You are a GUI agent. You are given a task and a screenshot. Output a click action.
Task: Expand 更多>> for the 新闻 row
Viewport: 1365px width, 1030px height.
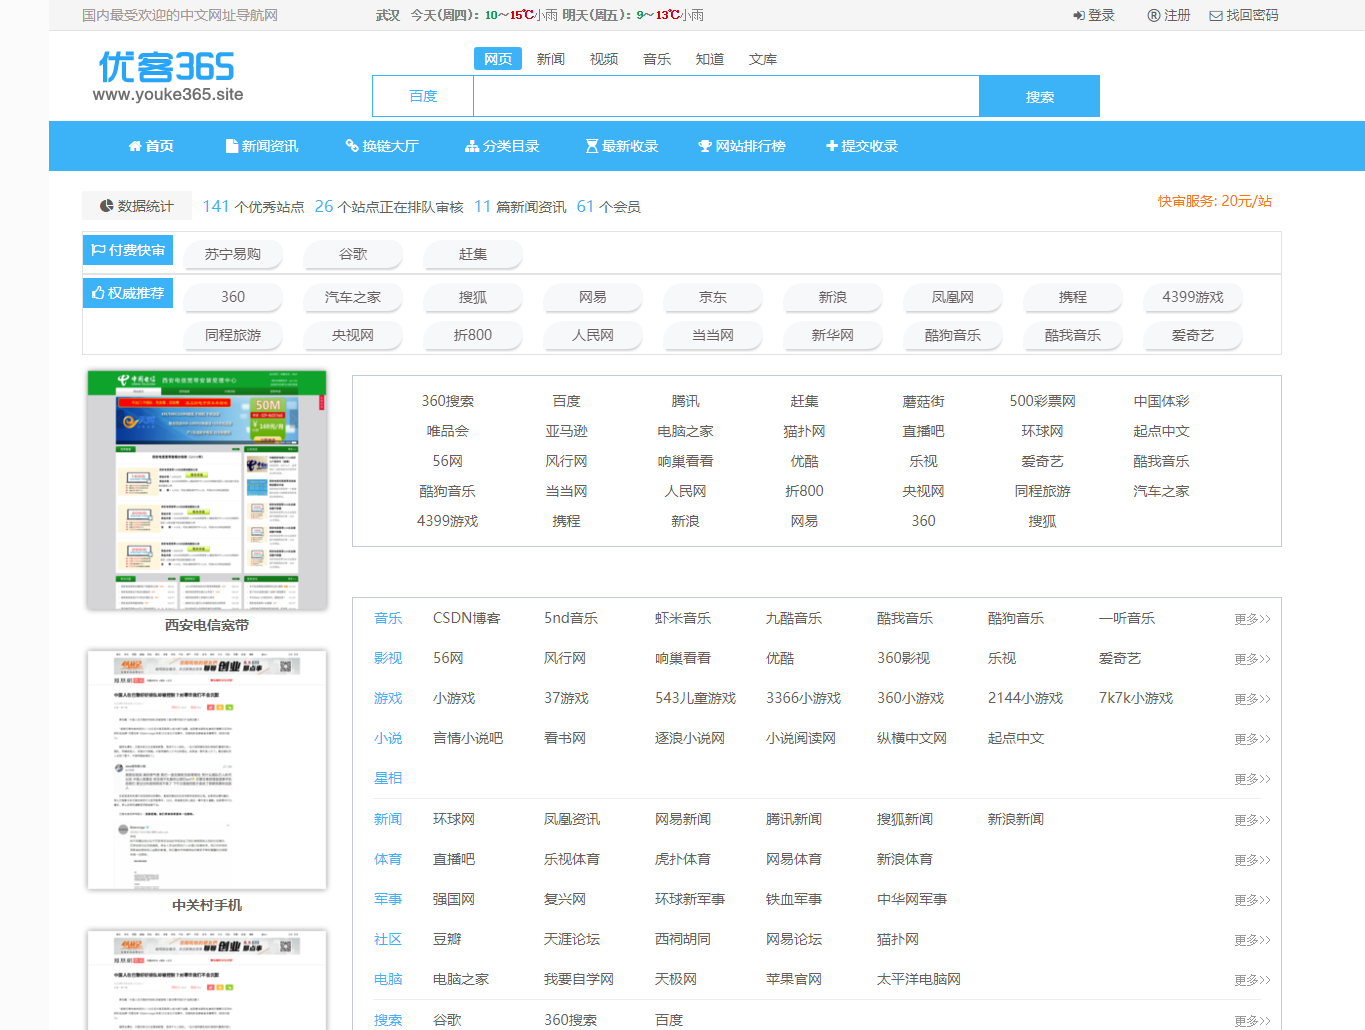(x=1252, y=820)
